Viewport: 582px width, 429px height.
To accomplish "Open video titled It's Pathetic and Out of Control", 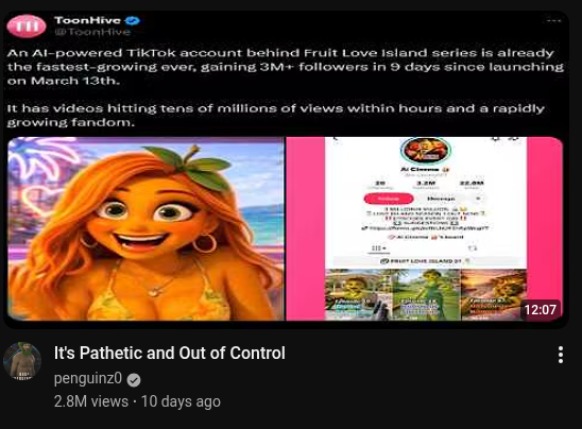I will (170, 353).
